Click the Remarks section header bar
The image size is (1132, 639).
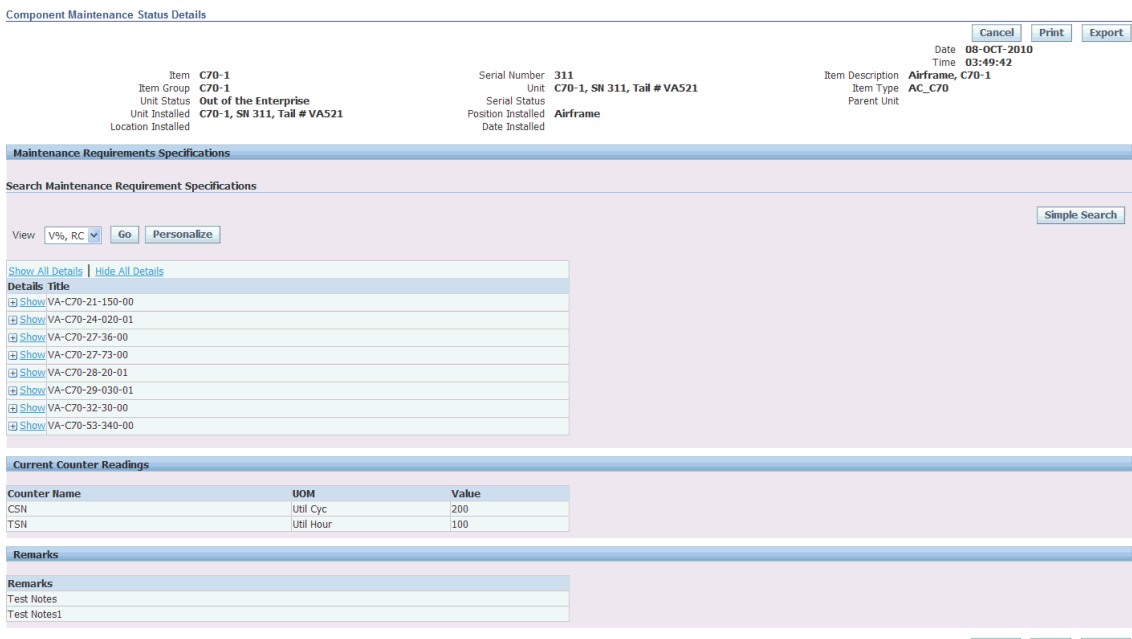[x=569, y=555]
